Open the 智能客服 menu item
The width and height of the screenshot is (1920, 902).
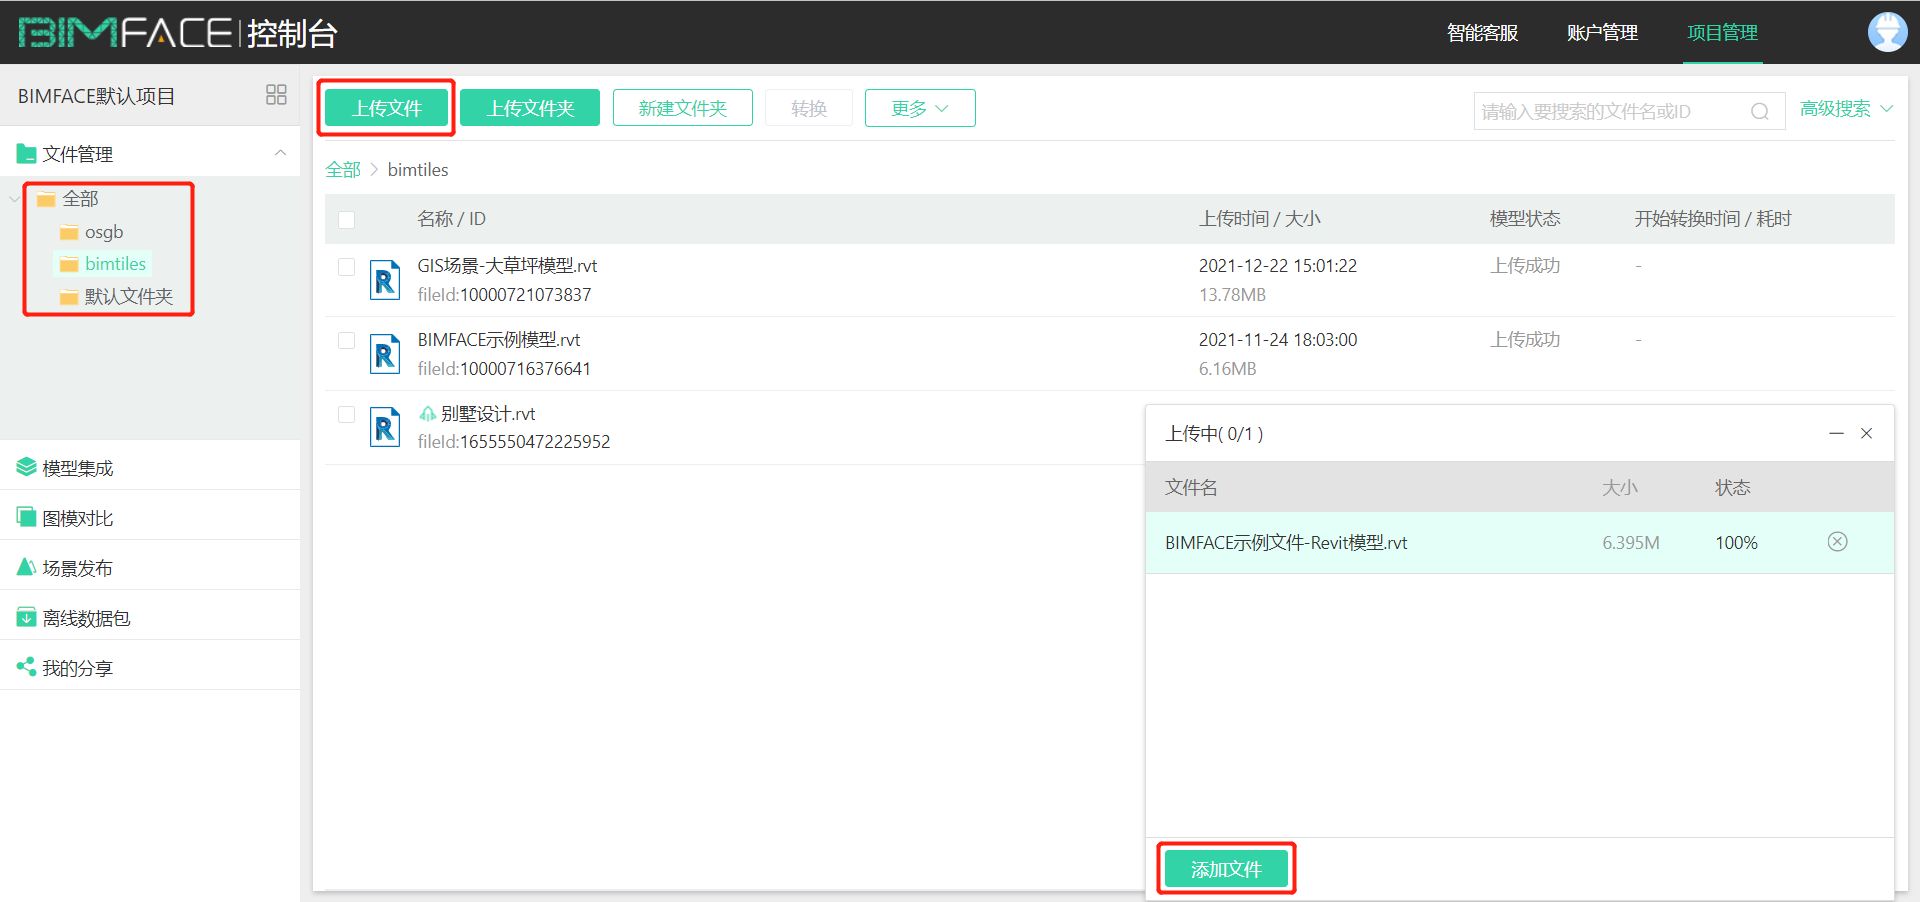[x=1482, y=33]
